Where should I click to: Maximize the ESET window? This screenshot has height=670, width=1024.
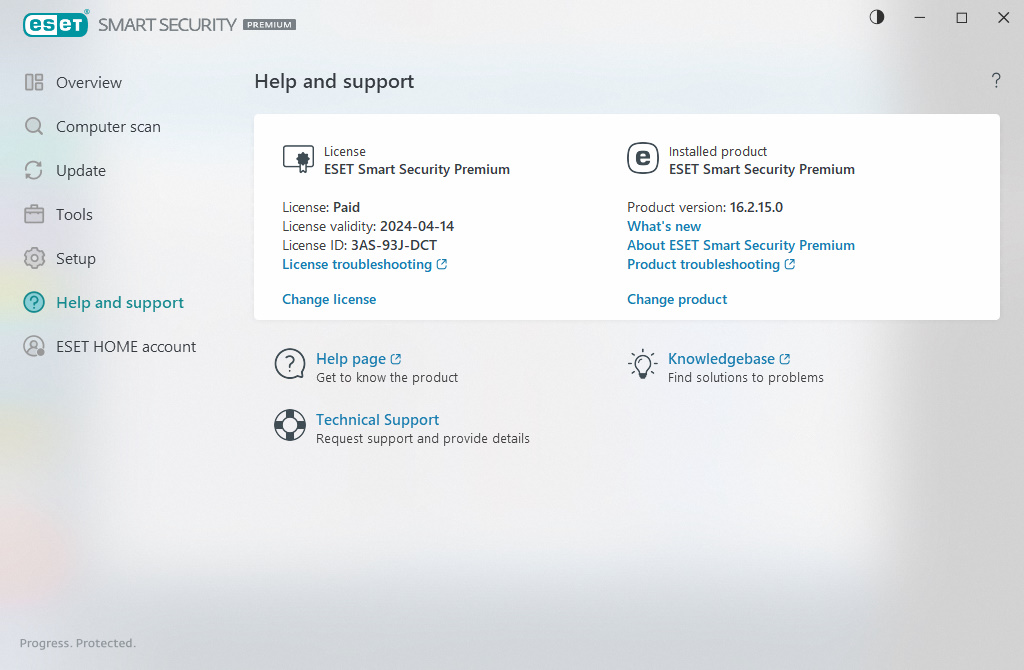coord(961,18)
